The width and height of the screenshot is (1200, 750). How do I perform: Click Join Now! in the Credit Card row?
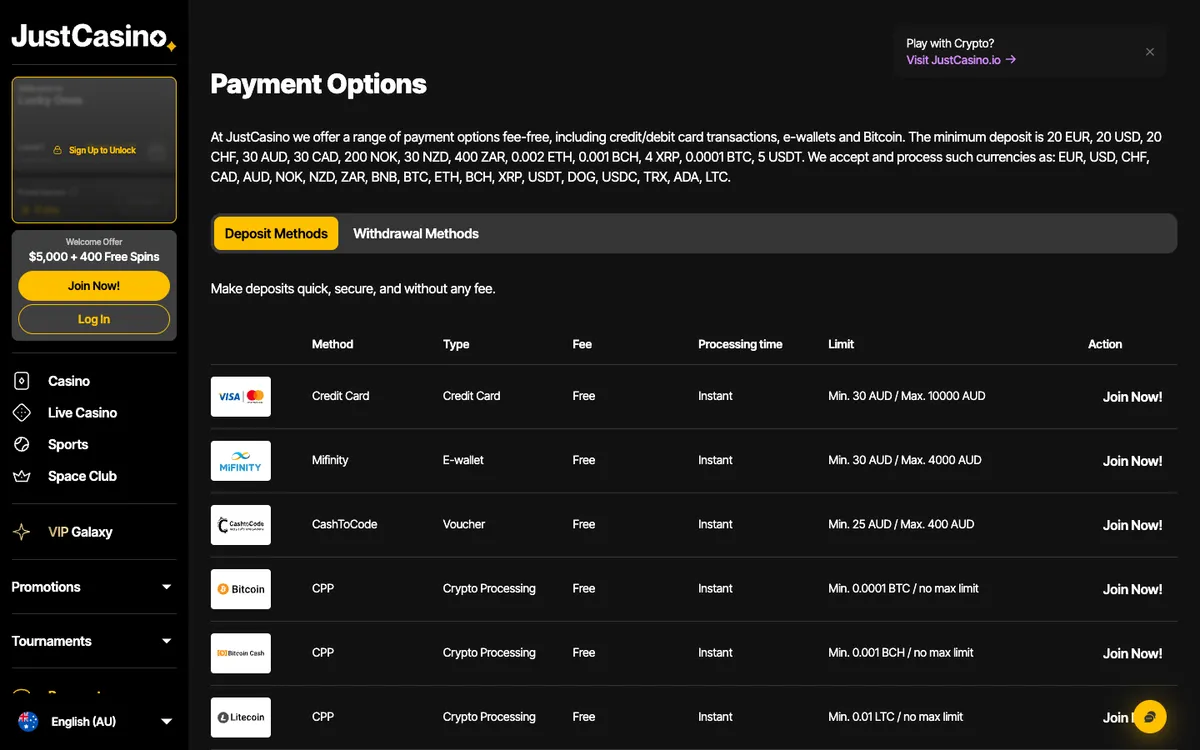coord(1132,397)
